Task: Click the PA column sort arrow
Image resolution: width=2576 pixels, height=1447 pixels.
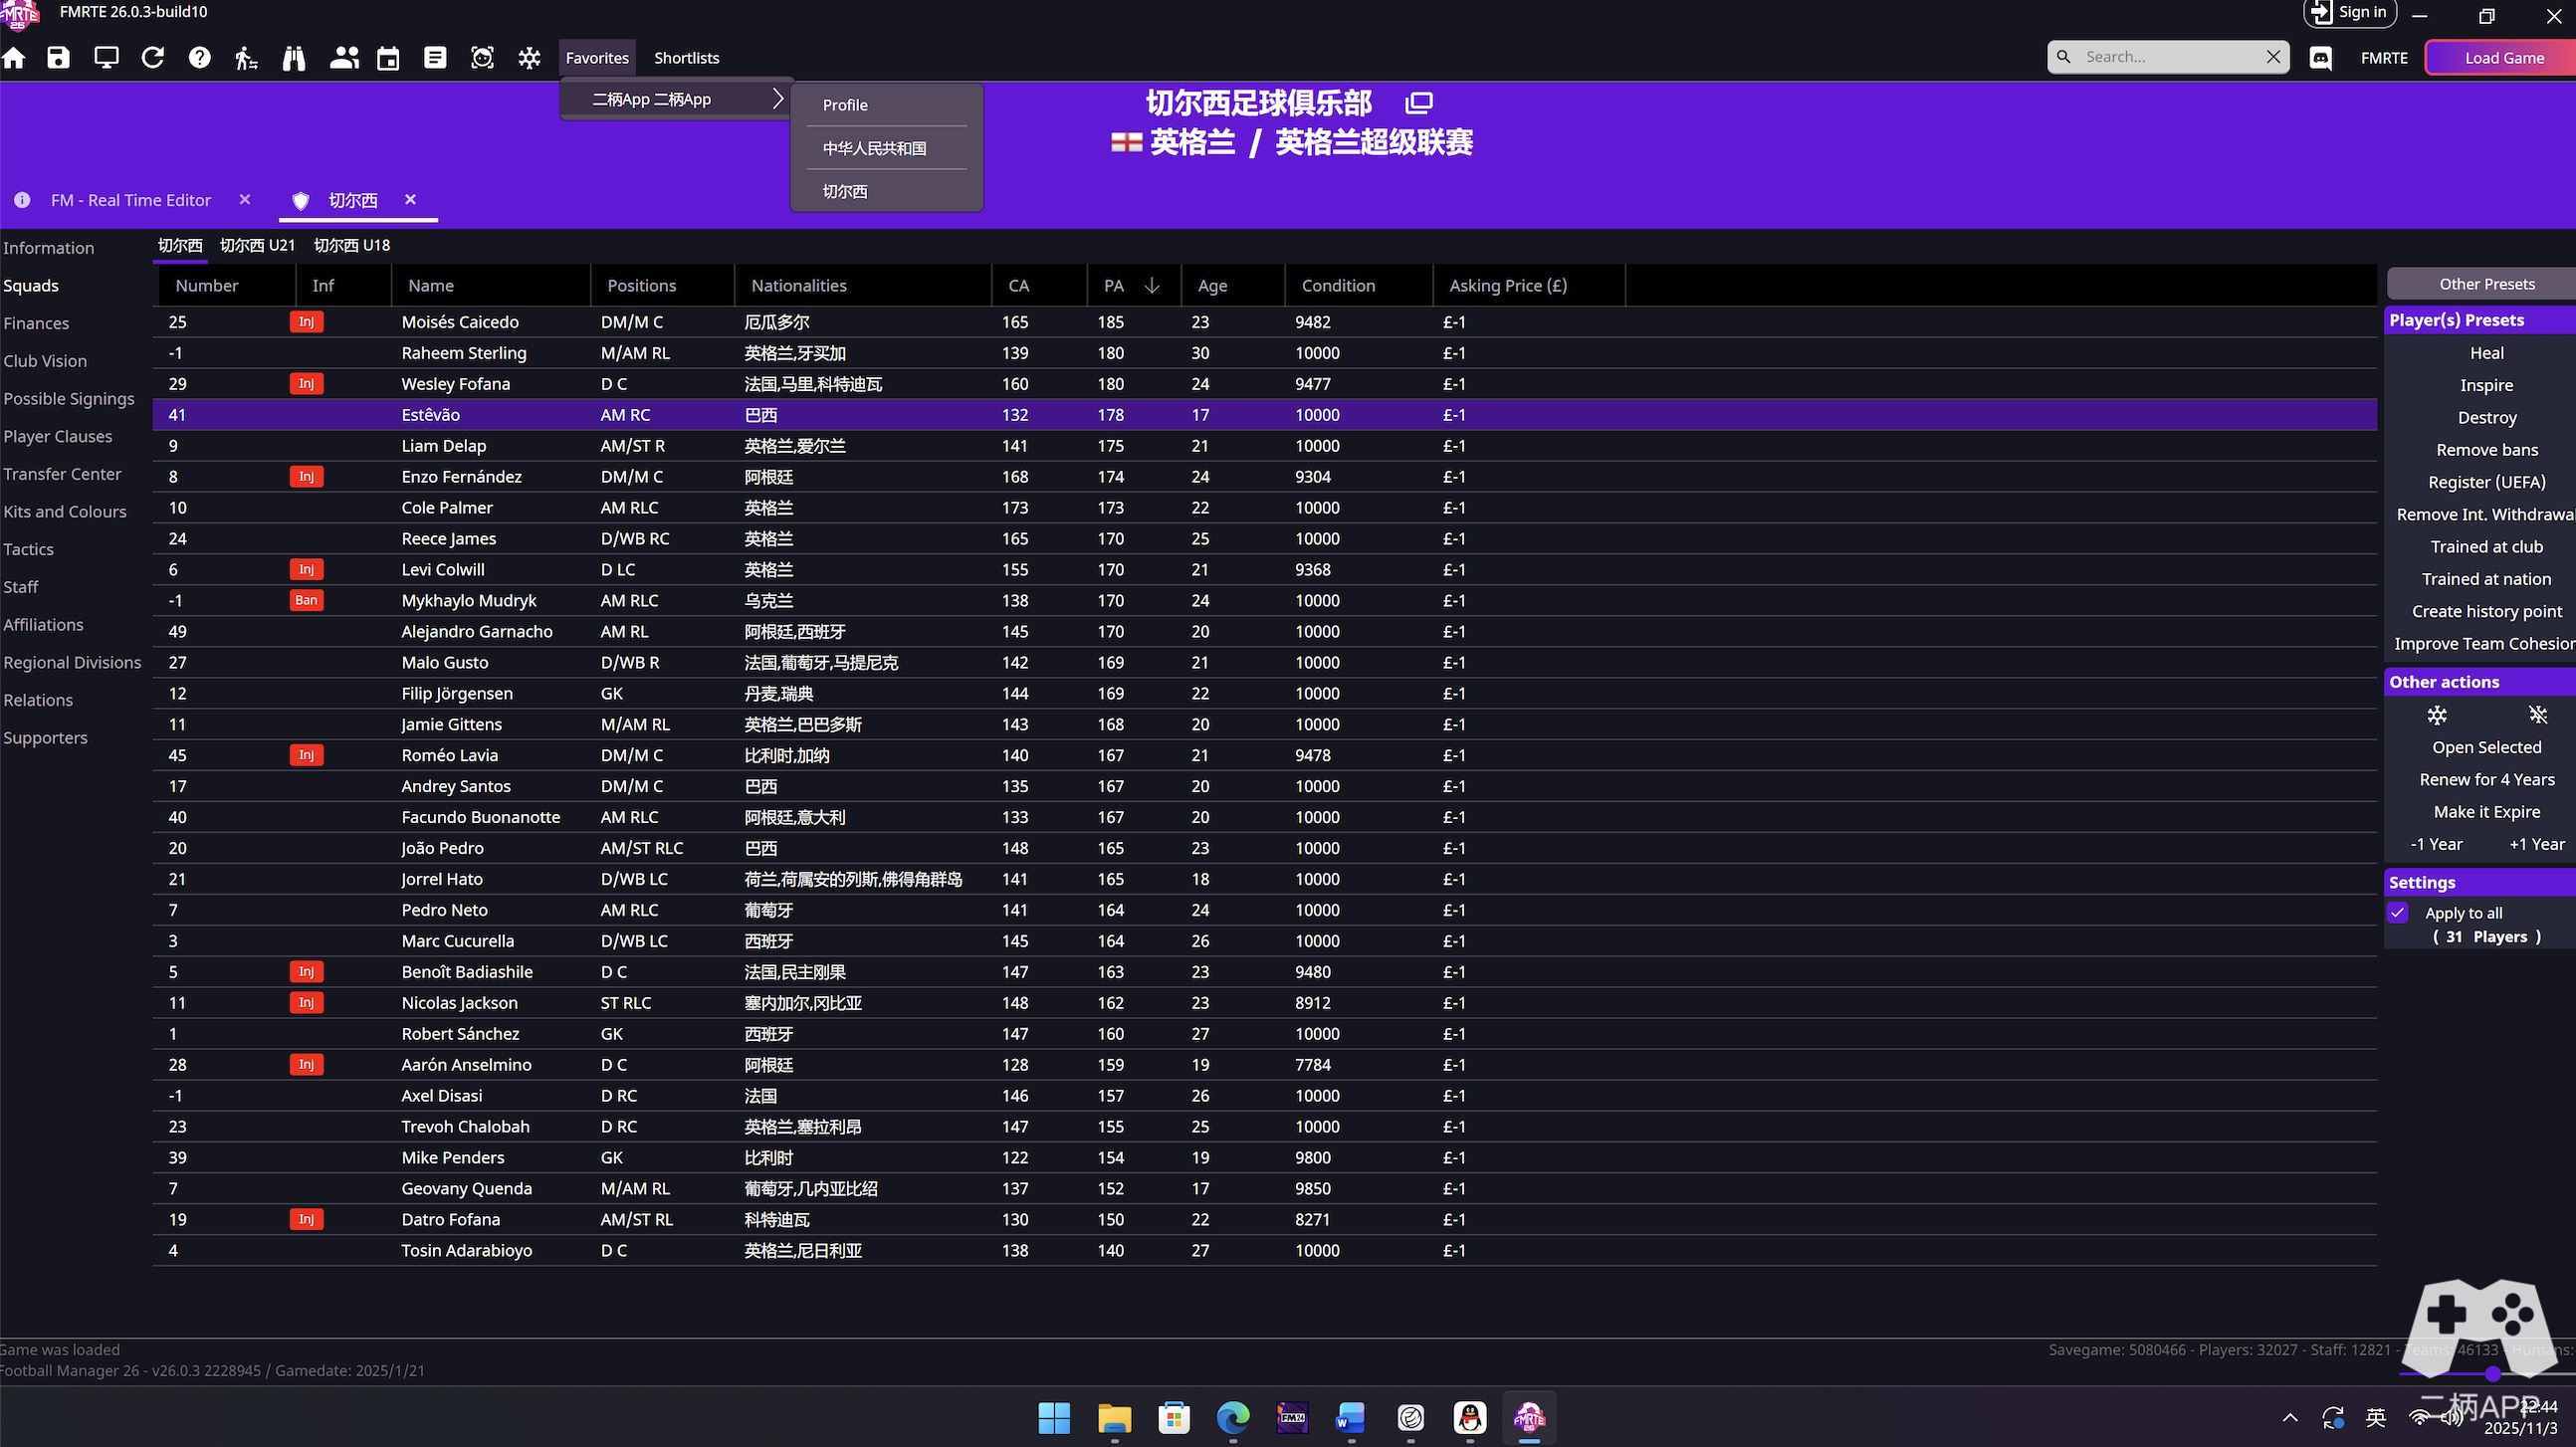Action: (1152, 286)
